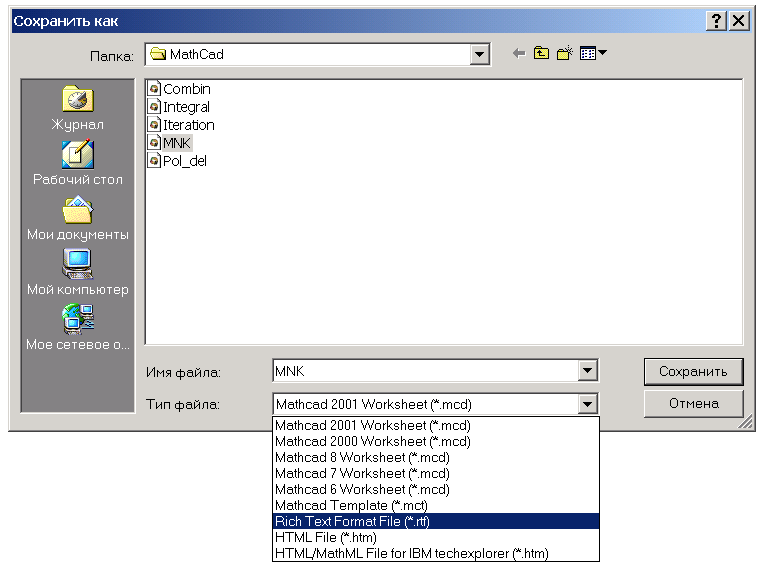Choose Mathcad 6 Worksheet (*.mcd)
780x567 pixels.
coord(436,489)
